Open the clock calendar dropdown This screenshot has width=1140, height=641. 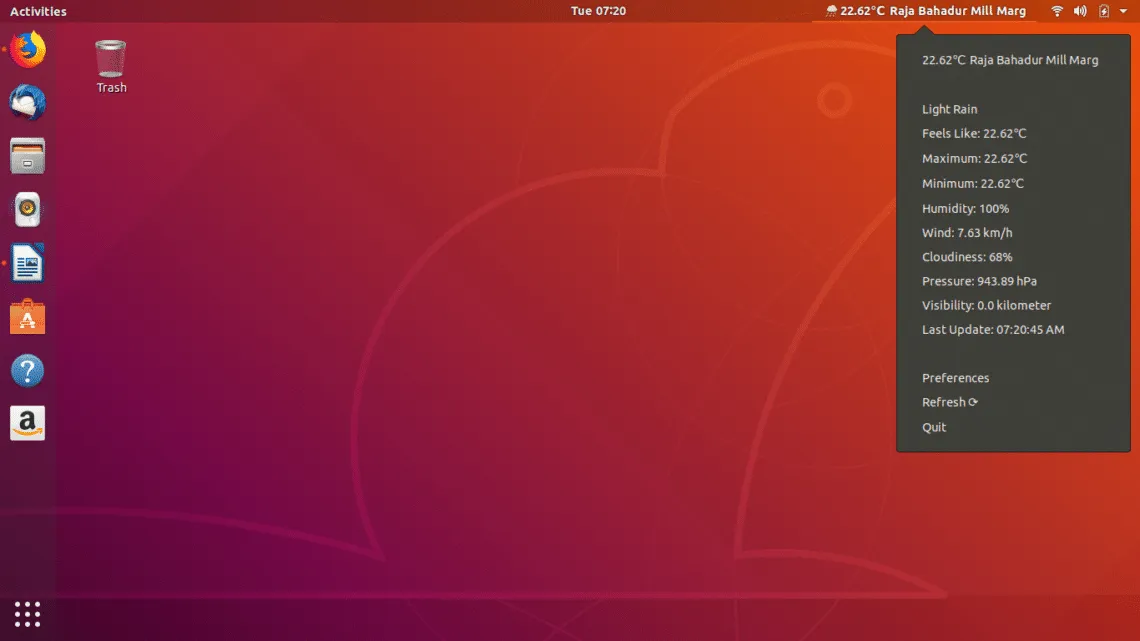pos(598,11)
